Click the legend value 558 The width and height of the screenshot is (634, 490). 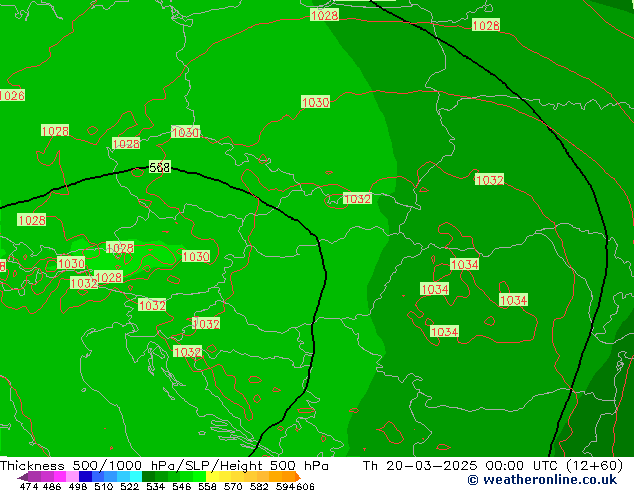point(207,486)
